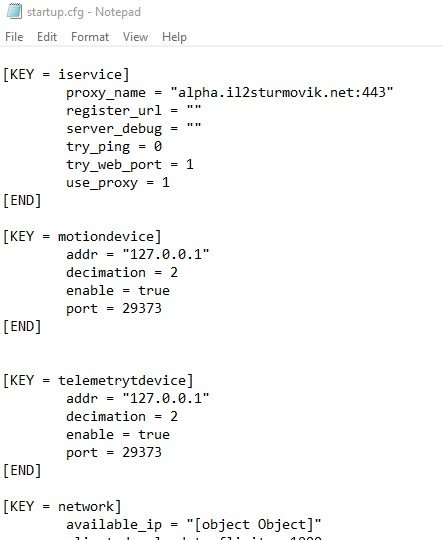Screen dimensions: 443x540
Task: Click motiondevice enable = true line
Action: tap(118, 291)
